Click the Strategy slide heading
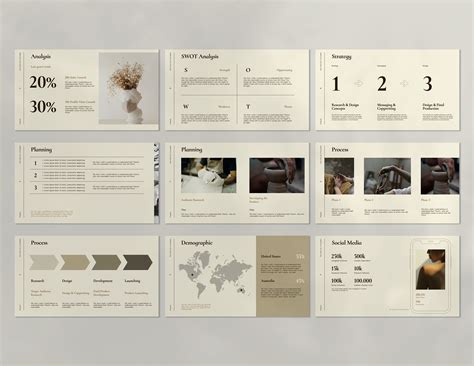 pos(341,56)
